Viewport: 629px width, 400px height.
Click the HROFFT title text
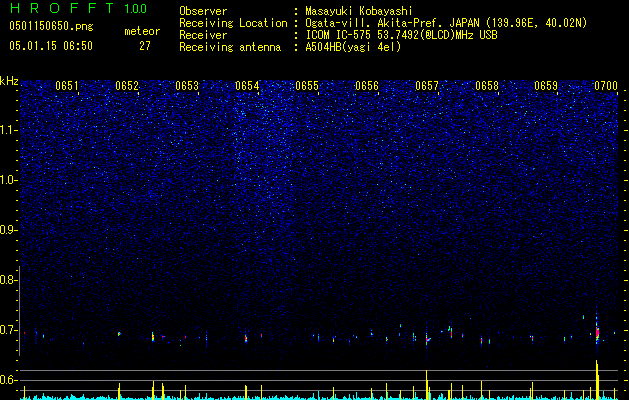coord(62,8)
